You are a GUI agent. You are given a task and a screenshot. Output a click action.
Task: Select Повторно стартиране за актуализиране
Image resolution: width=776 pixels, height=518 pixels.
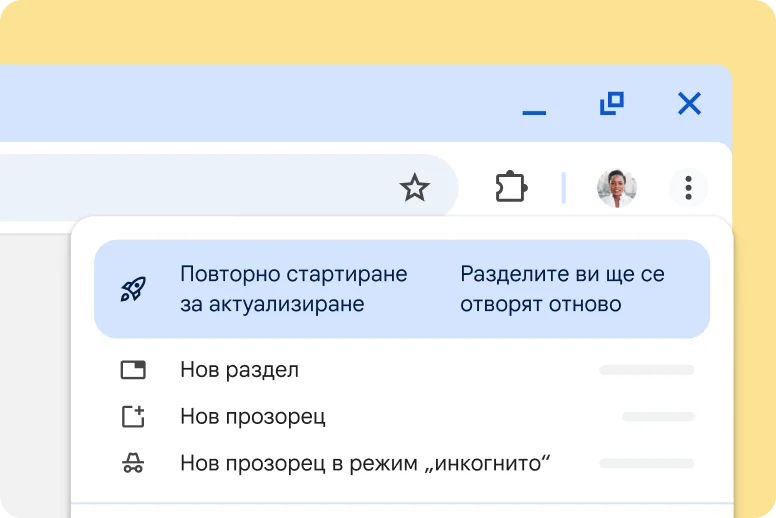(293, 289)
